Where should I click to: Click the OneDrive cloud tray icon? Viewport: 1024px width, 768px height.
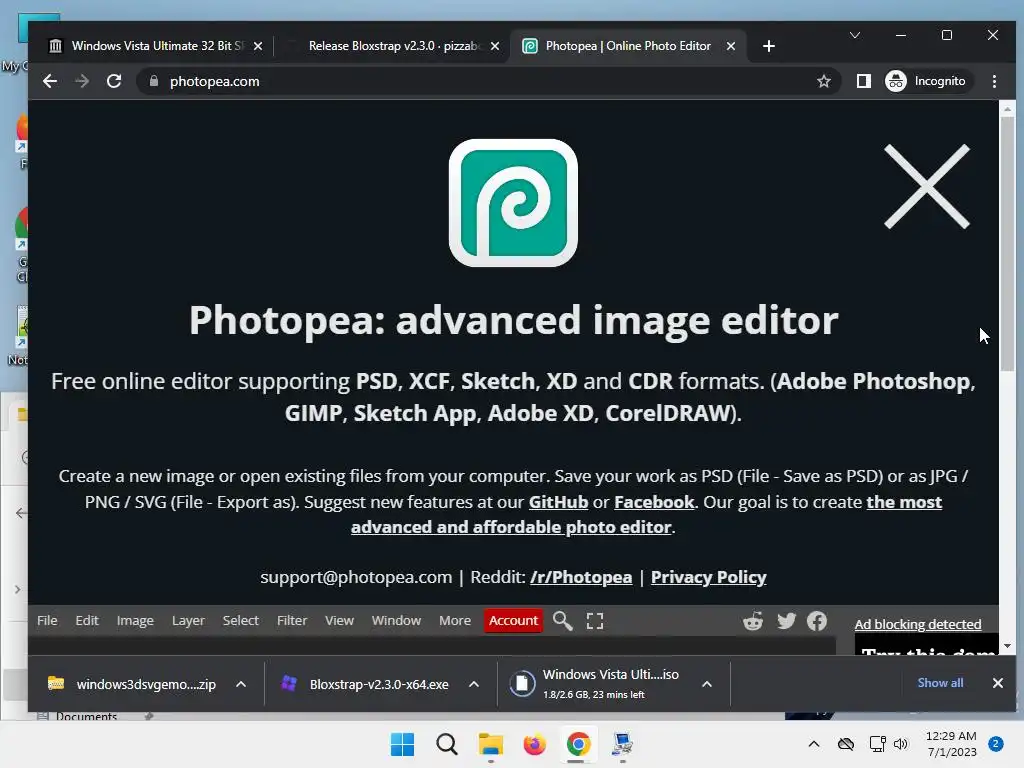pyautogui.click(x=846, y=744)
